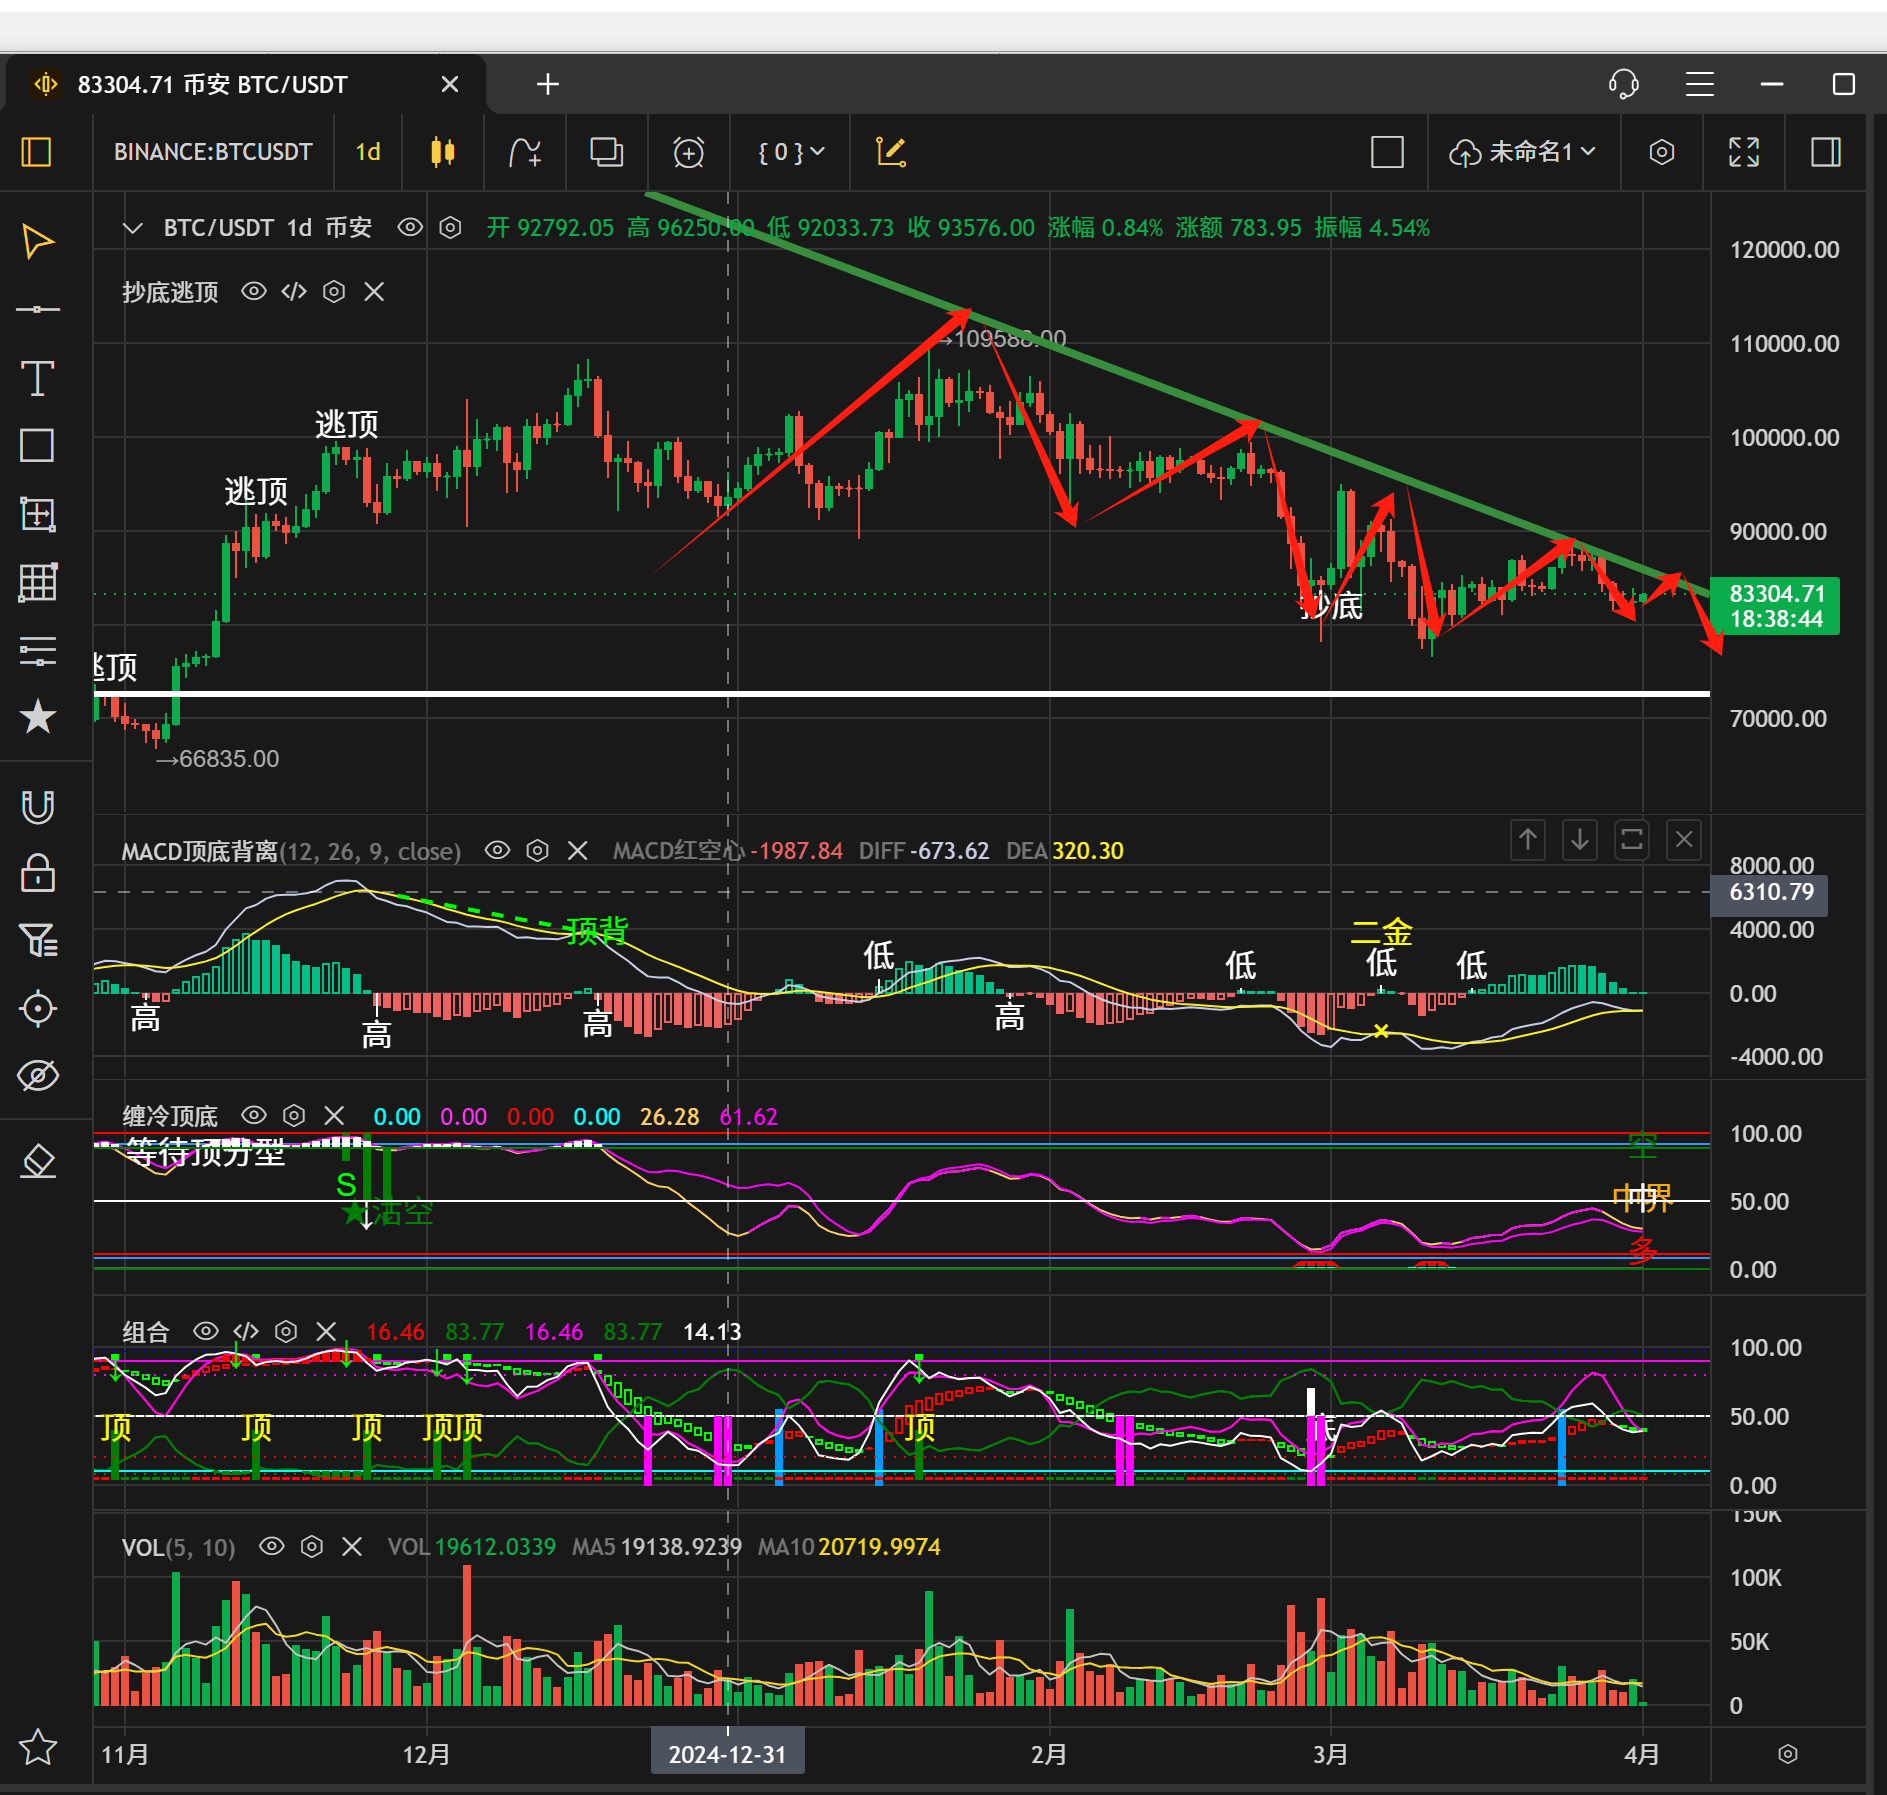
Task: Toggle BTC/USDT main series visibility
Action: (410, 227)
